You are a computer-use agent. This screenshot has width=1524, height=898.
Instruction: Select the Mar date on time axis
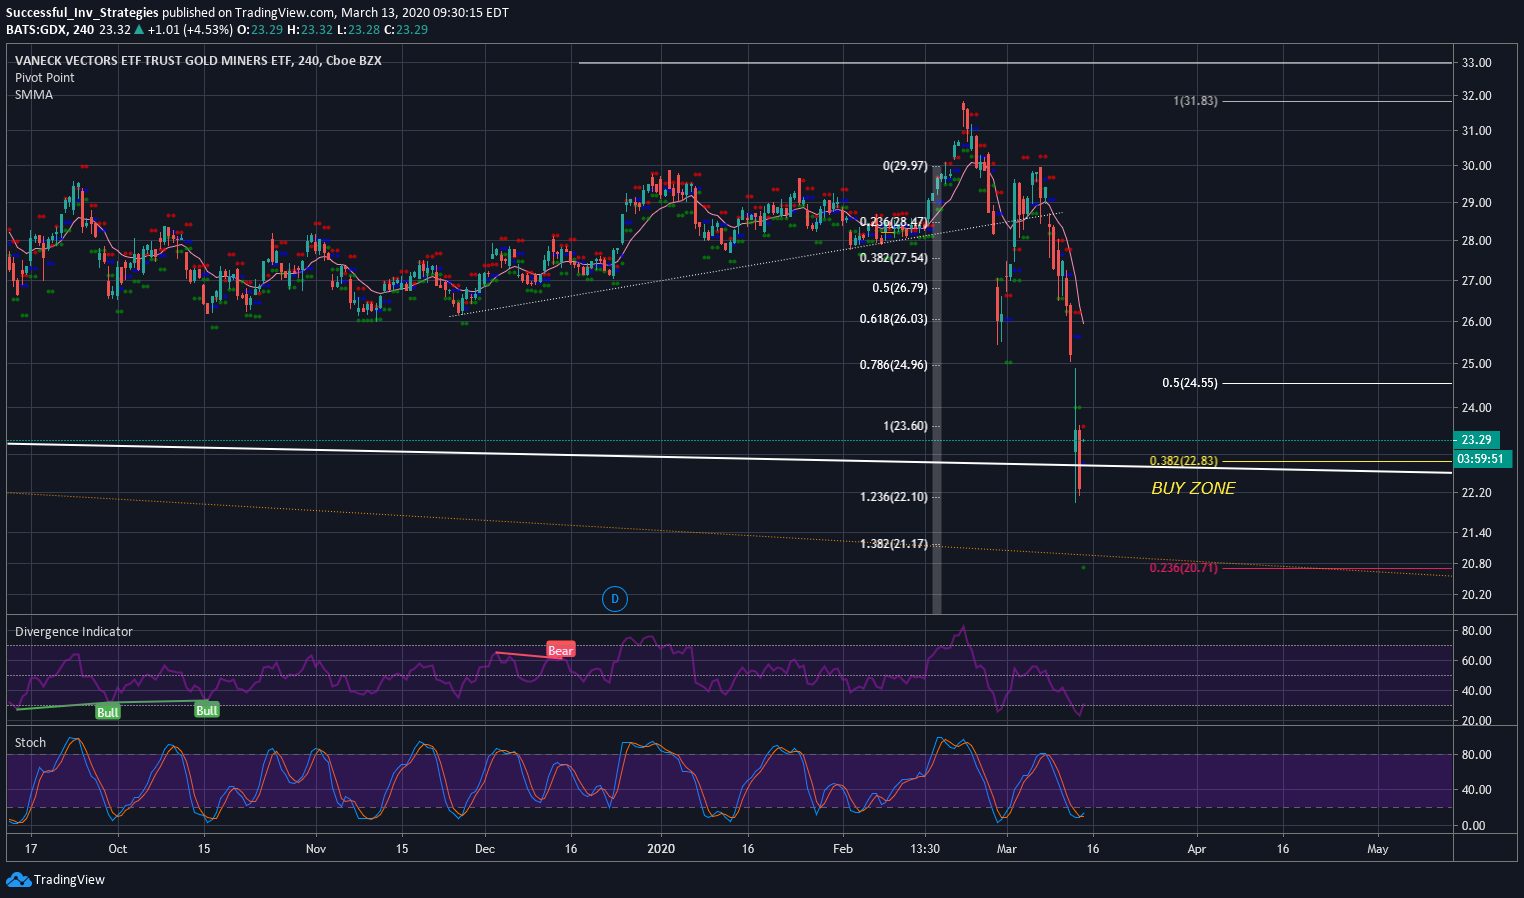[x=1006, y=849]
